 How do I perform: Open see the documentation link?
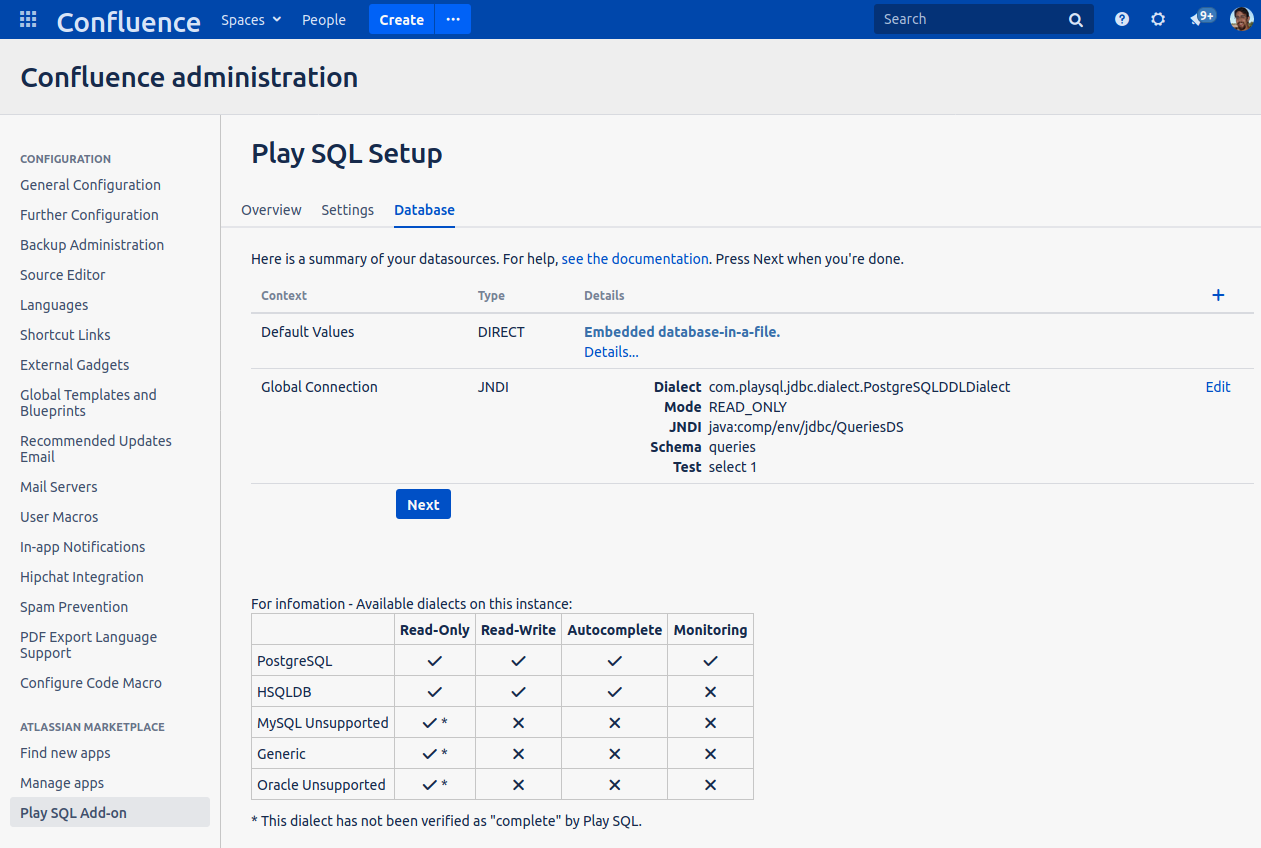tap(635, 259)
